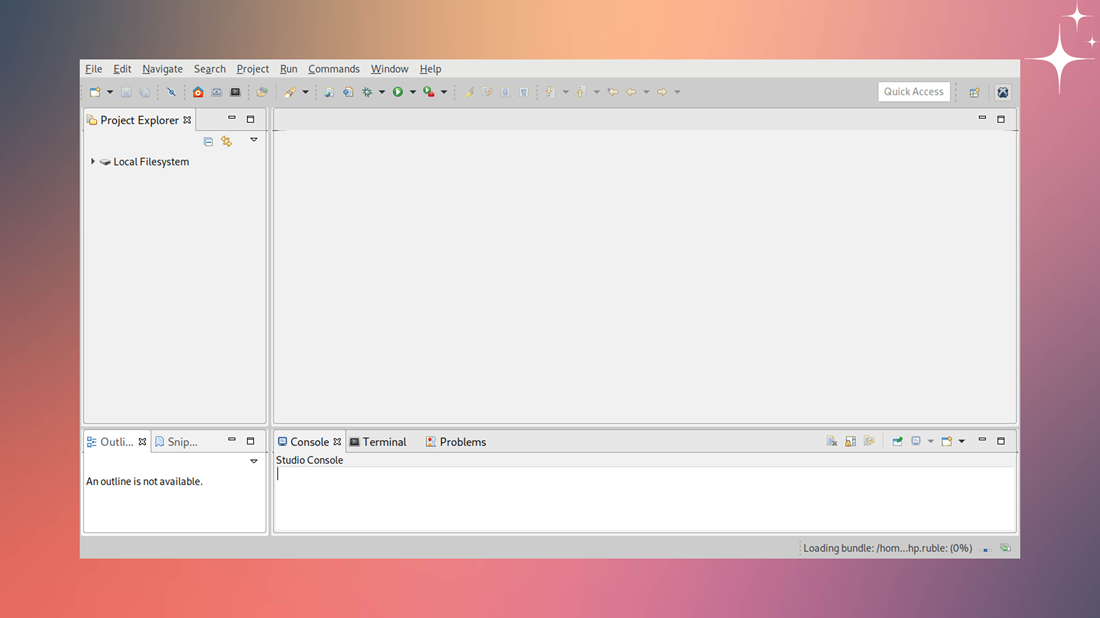Open the Run configurations dropdown arrow
Image resolution: width=1100 pixels, height=618 pixels.
point(412,92)
